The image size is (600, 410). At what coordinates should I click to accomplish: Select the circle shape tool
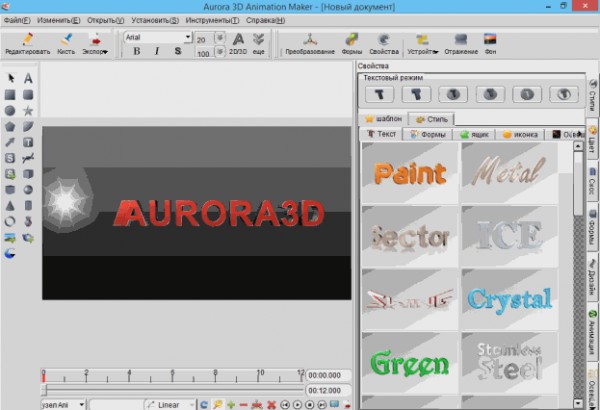coord(10,111)
